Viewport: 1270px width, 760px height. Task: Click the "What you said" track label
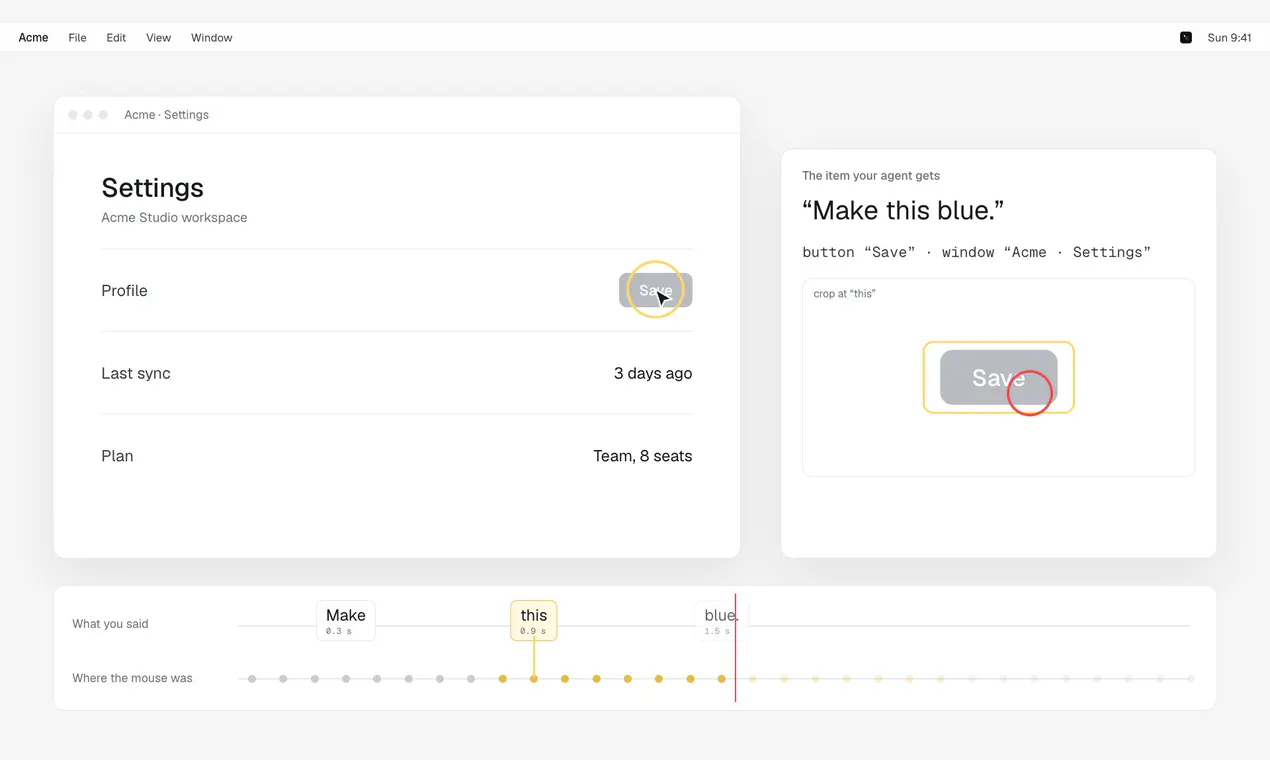pos(110,624)
